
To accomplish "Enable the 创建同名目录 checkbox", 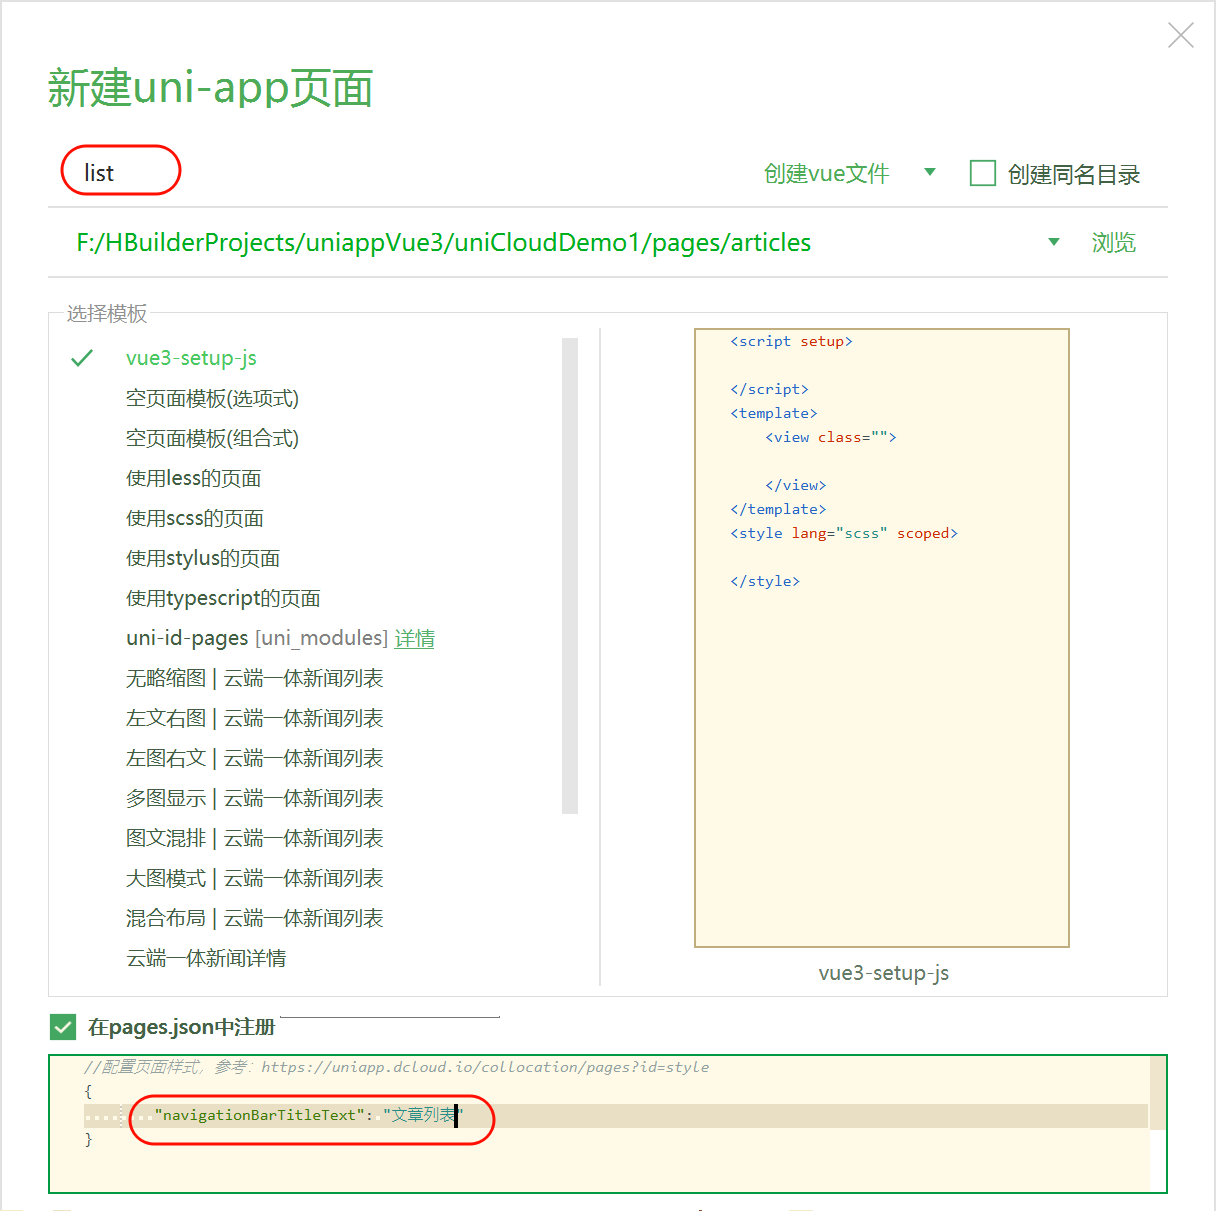I will pyautogui.click(x=982, y=173).
